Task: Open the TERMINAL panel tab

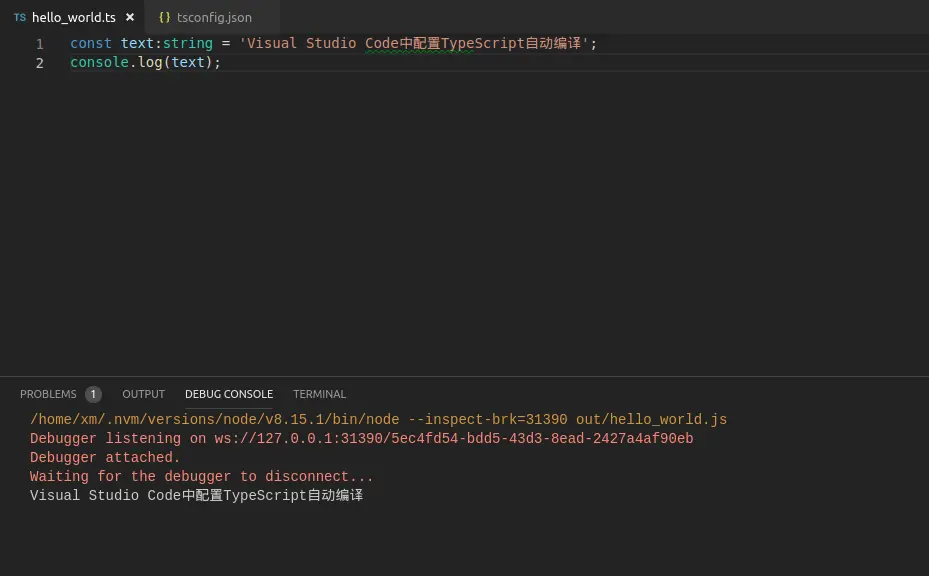Action: click(319, 394)
